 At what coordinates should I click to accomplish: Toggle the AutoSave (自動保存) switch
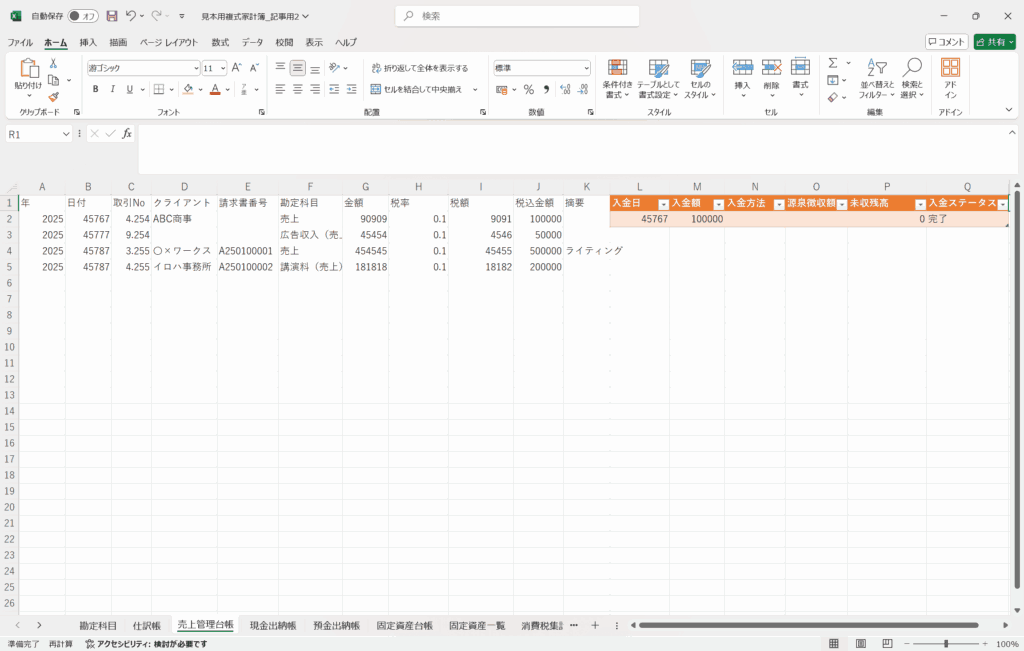83,16
